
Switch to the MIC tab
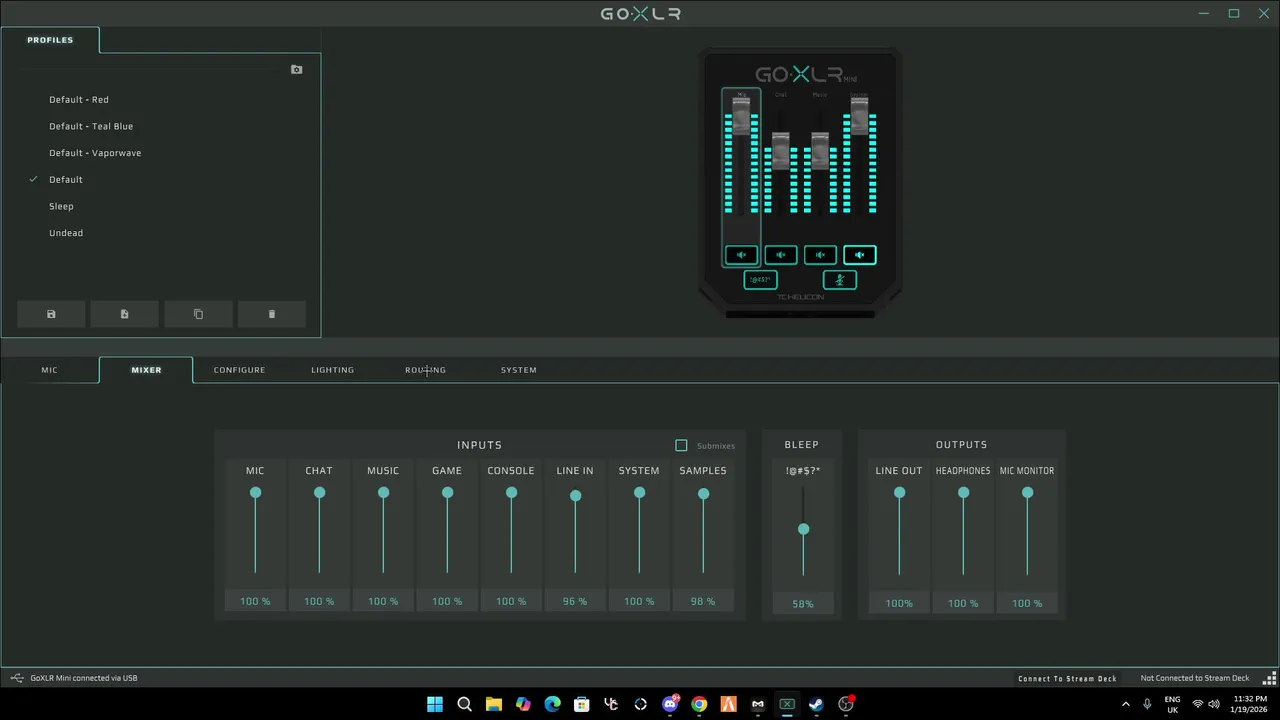(49, 370)
